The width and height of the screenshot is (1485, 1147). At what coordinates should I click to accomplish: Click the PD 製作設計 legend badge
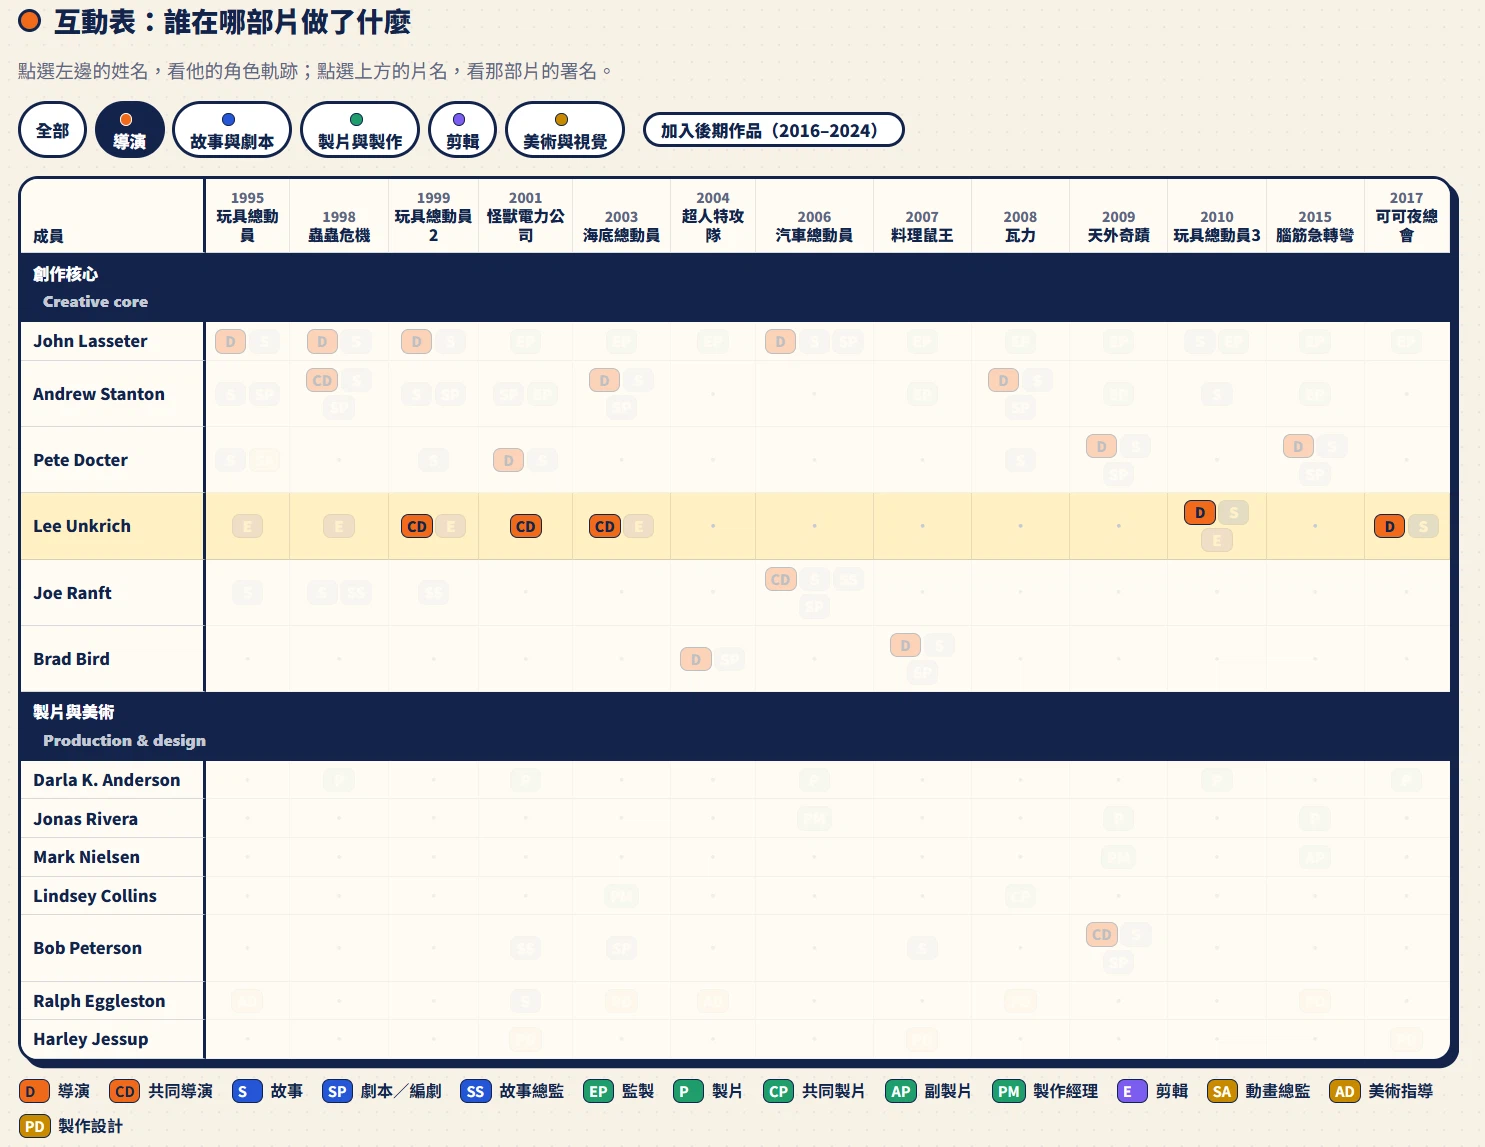[34, 1126]
